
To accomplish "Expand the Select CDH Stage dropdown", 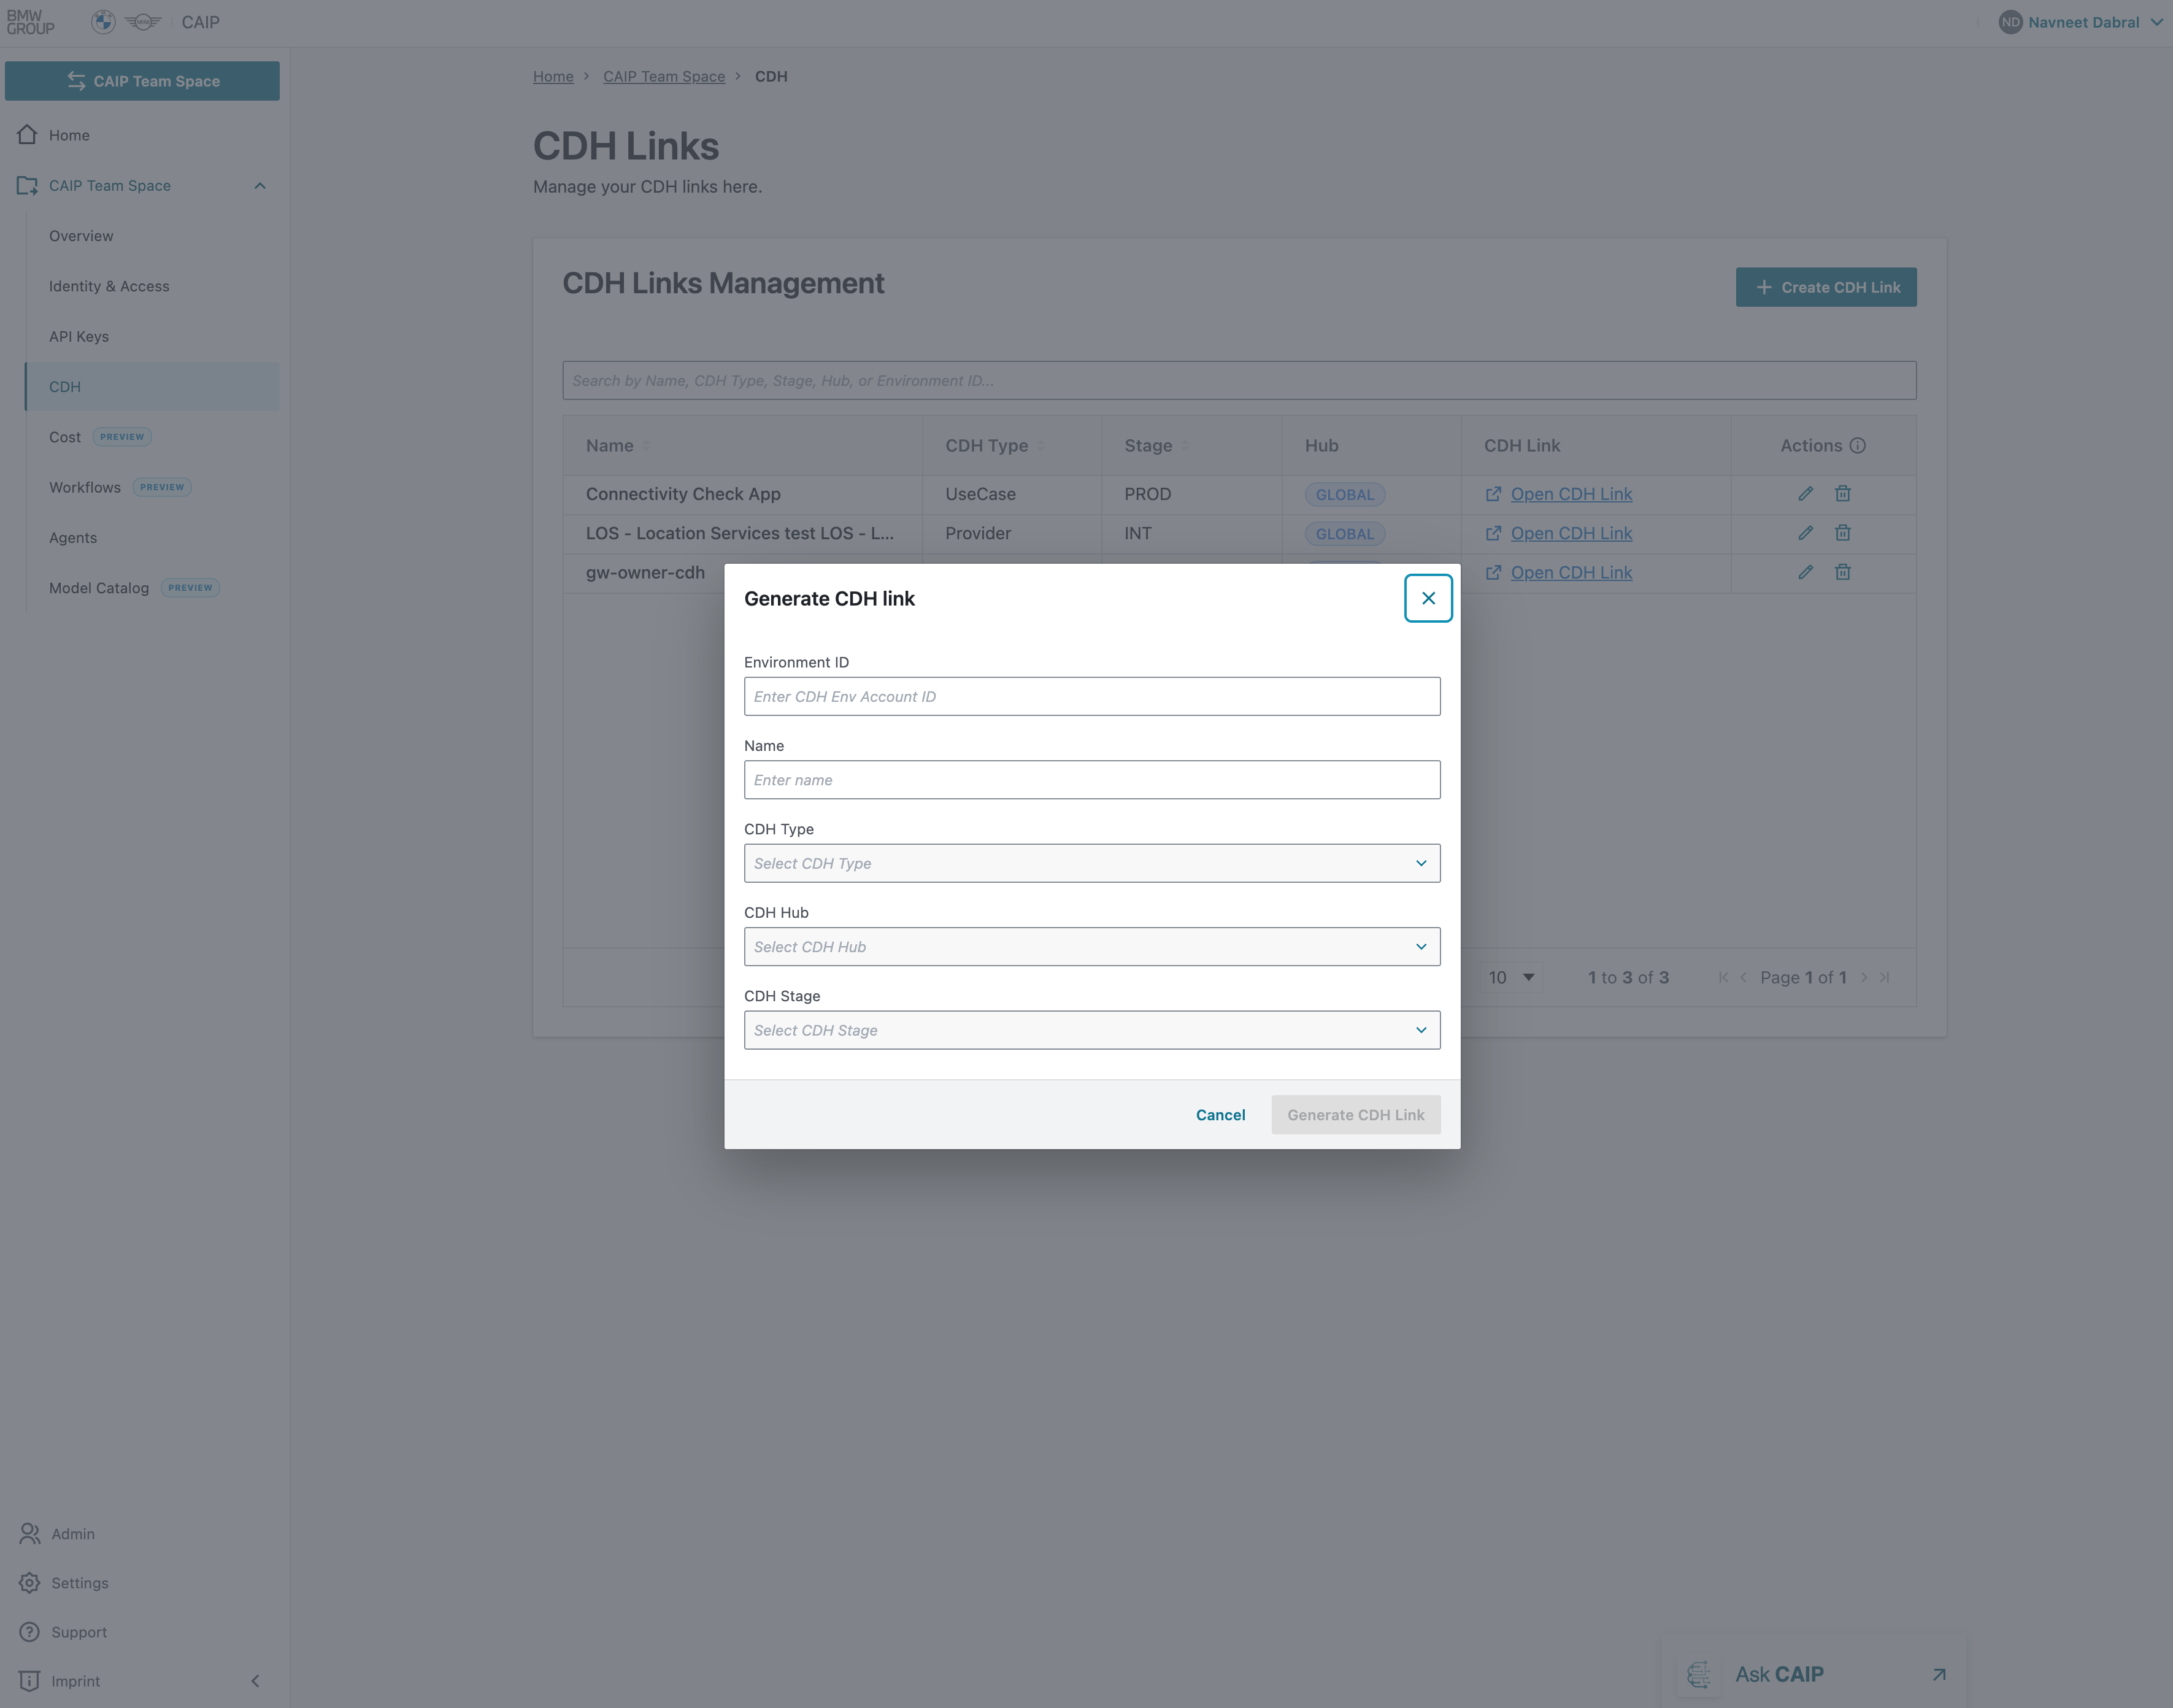I will tap(1092, 1030).
